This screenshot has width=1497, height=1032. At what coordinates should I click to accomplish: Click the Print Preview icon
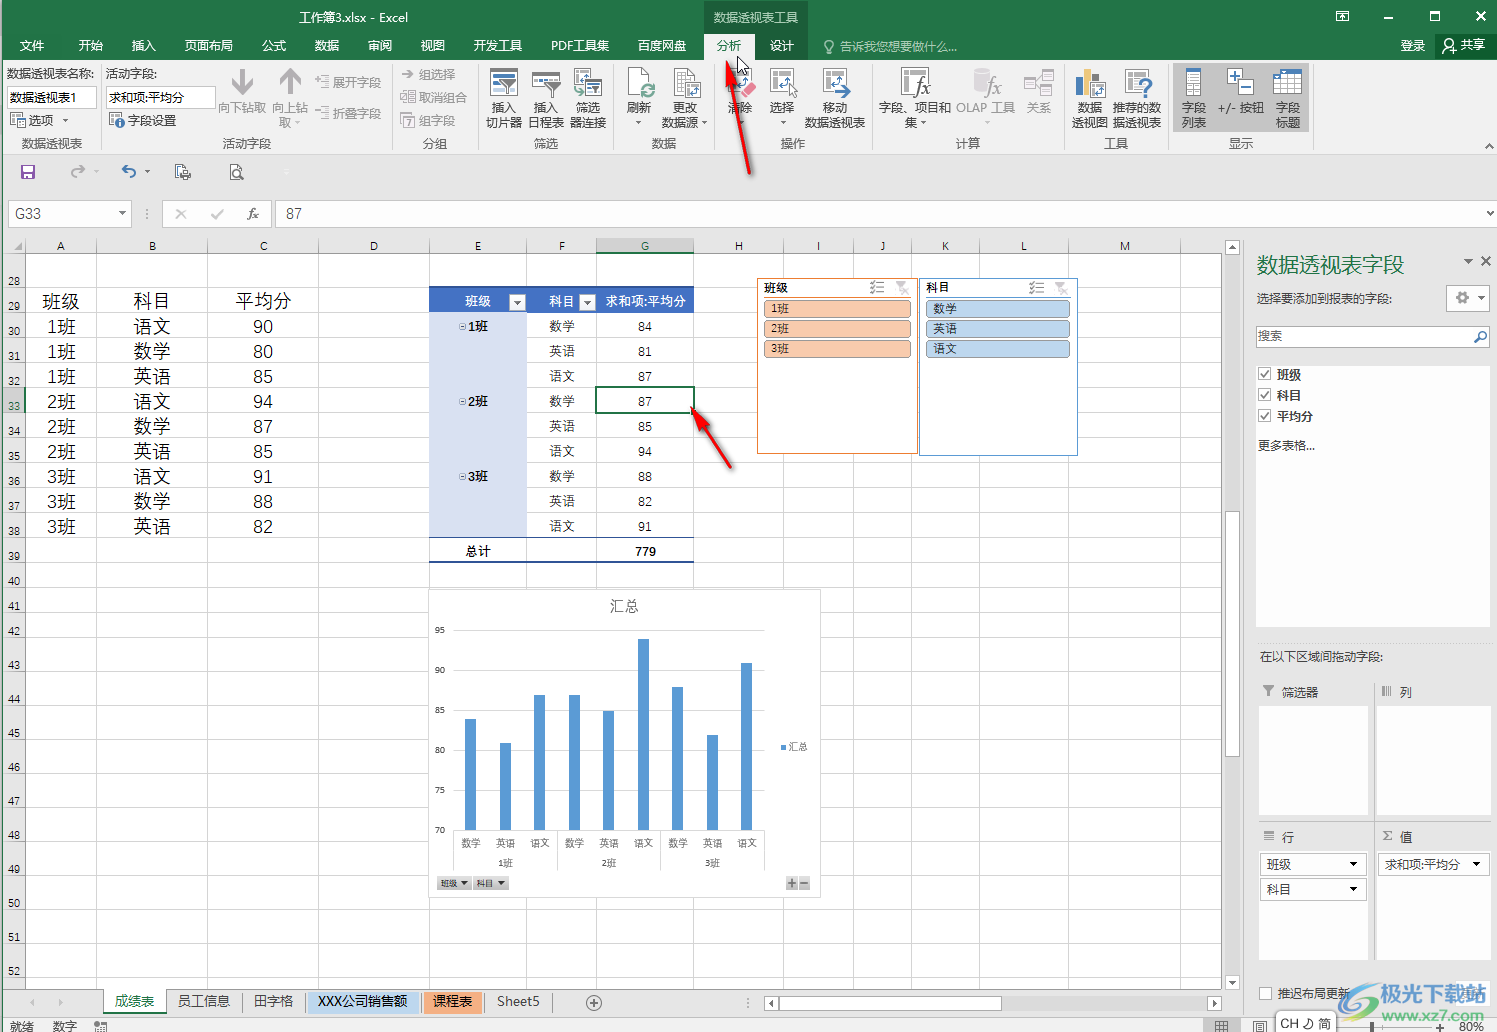[236, 172]
